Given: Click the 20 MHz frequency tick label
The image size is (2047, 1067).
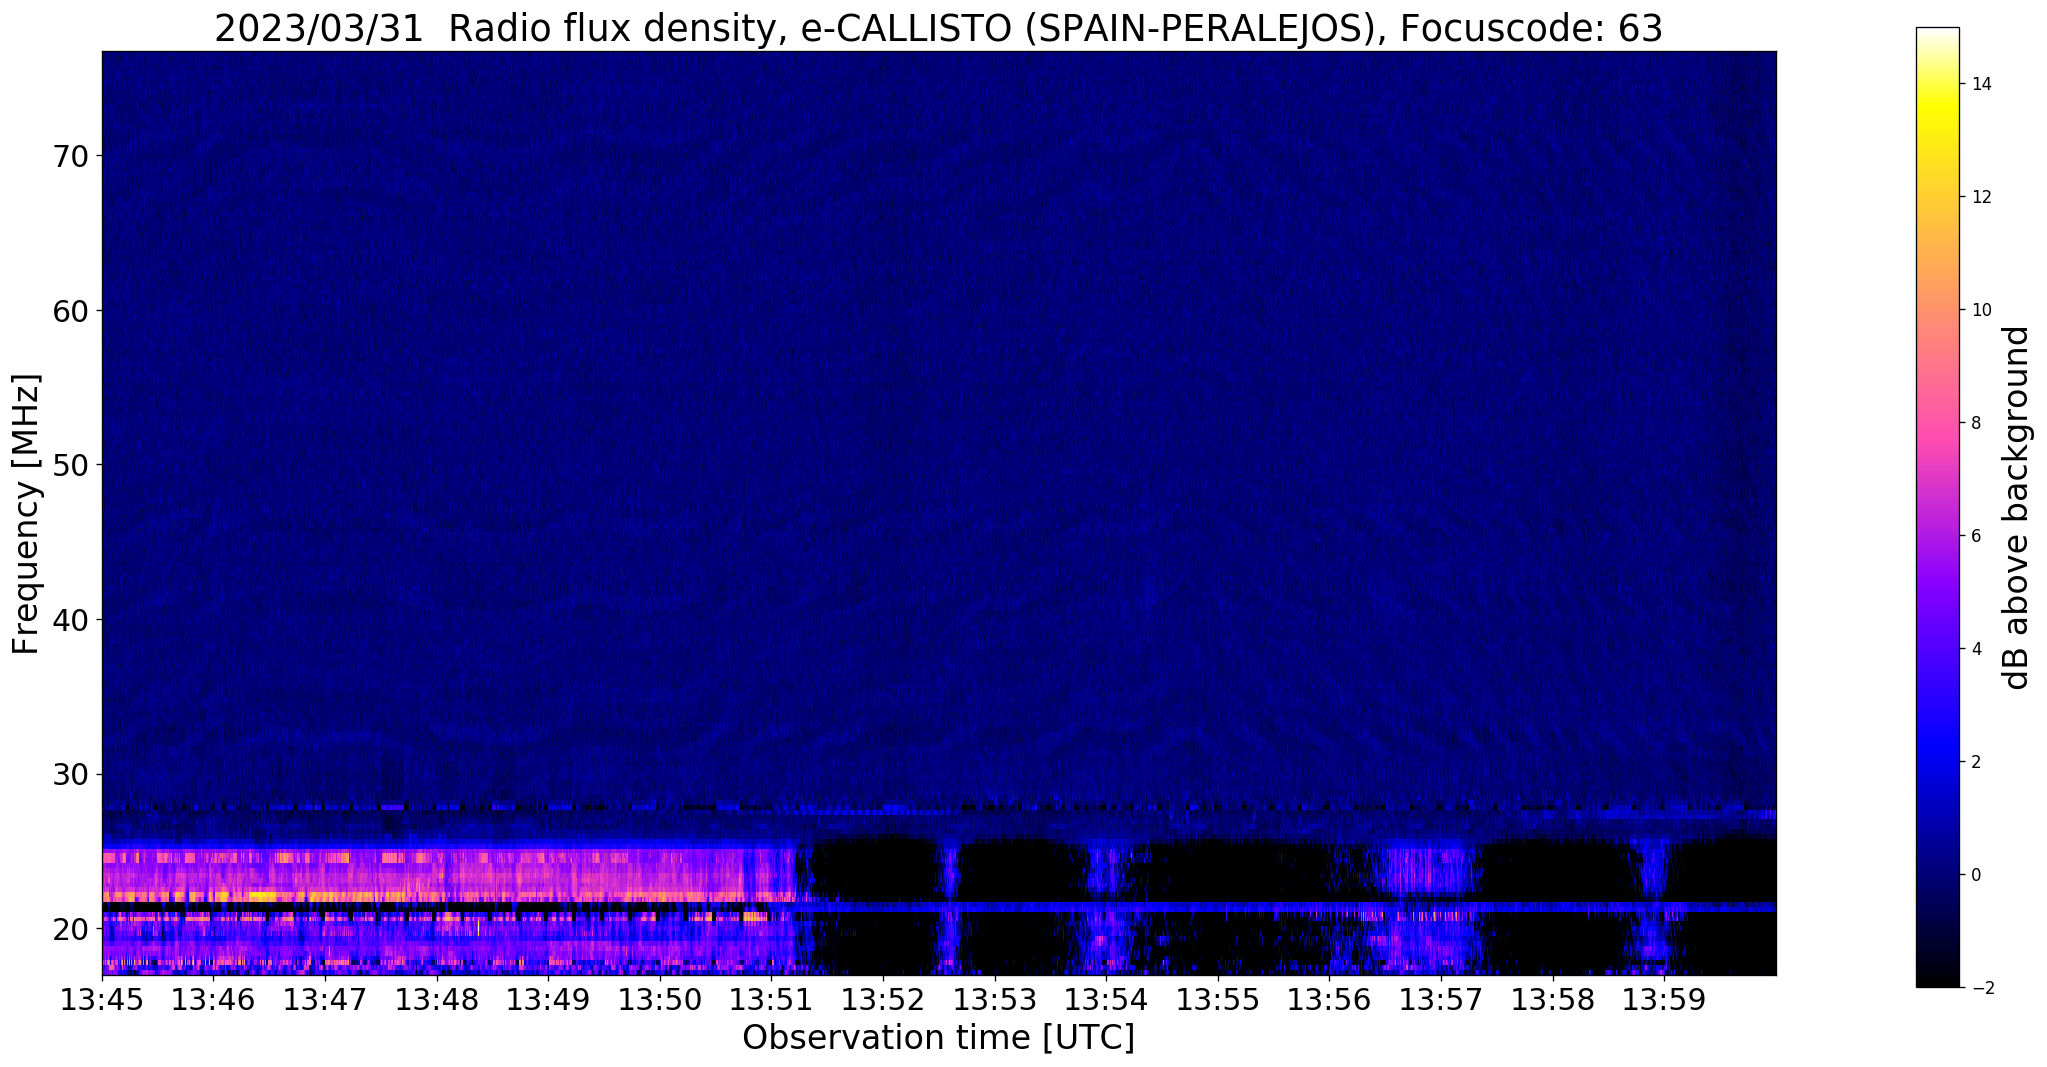Looking at the screenshot, I should click(70, 929).
